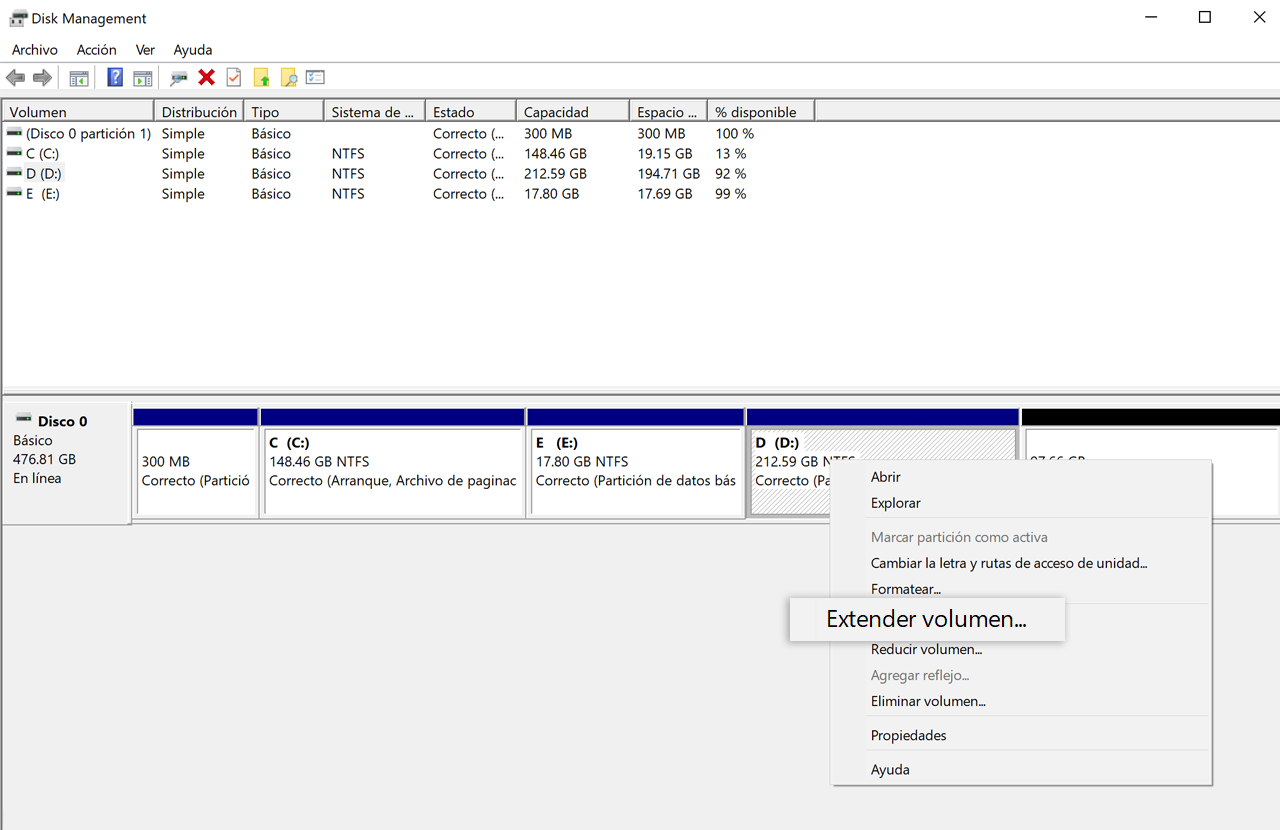The width and height of the screenshot is (1280, 830).
Task: Click the Disk Management title bar icon
Action: (17, 18)
